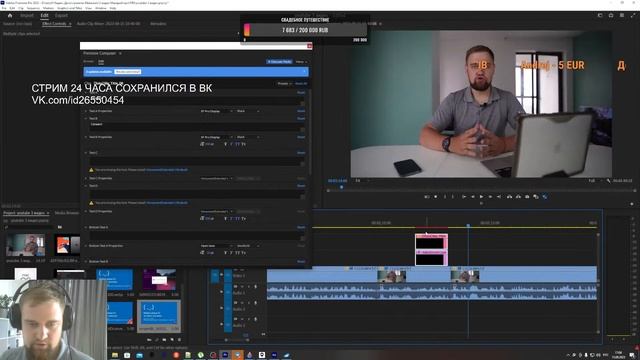Viewport: 640px width, 360px height.
Task: Toggle source patching on Video 1 track
Action: point(215,276)
